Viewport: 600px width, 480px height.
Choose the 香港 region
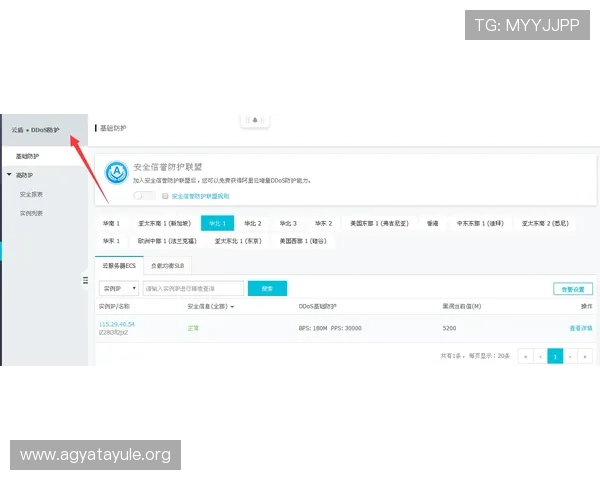432,223
